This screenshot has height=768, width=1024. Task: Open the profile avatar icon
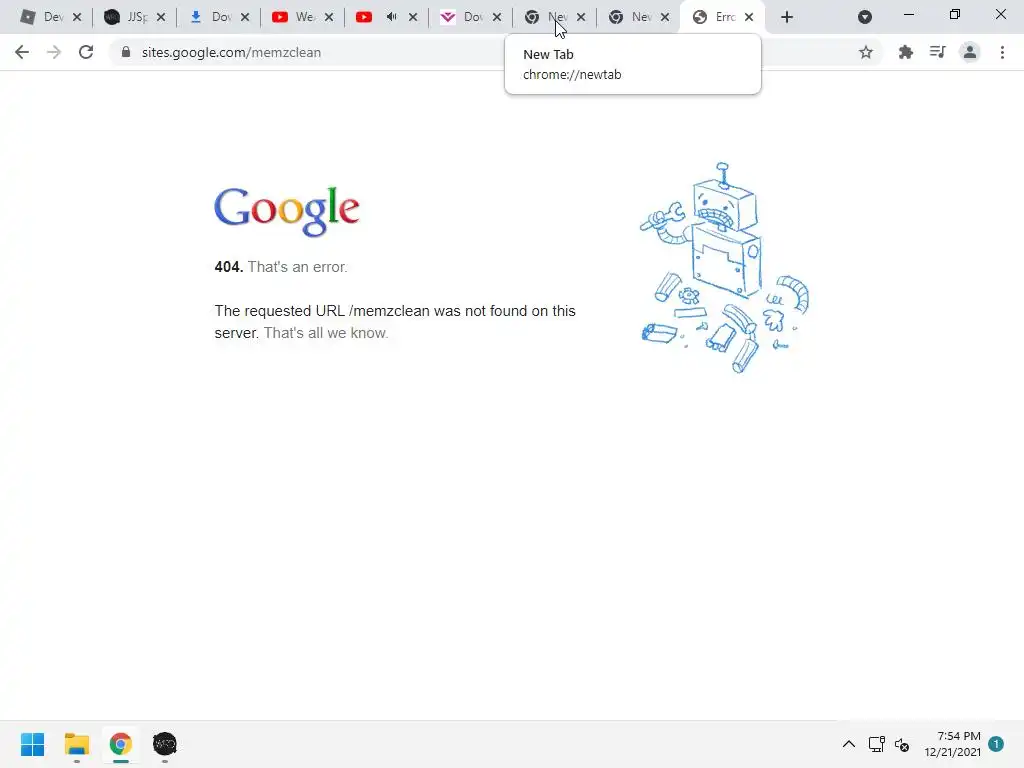pyautogui.click(x=970, y=52)
